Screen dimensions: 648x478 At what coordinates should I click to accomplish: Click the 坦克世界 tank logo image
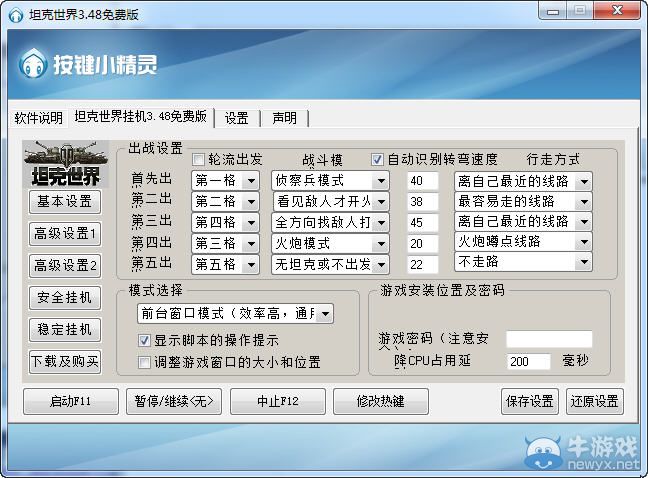tap(66, 164)
